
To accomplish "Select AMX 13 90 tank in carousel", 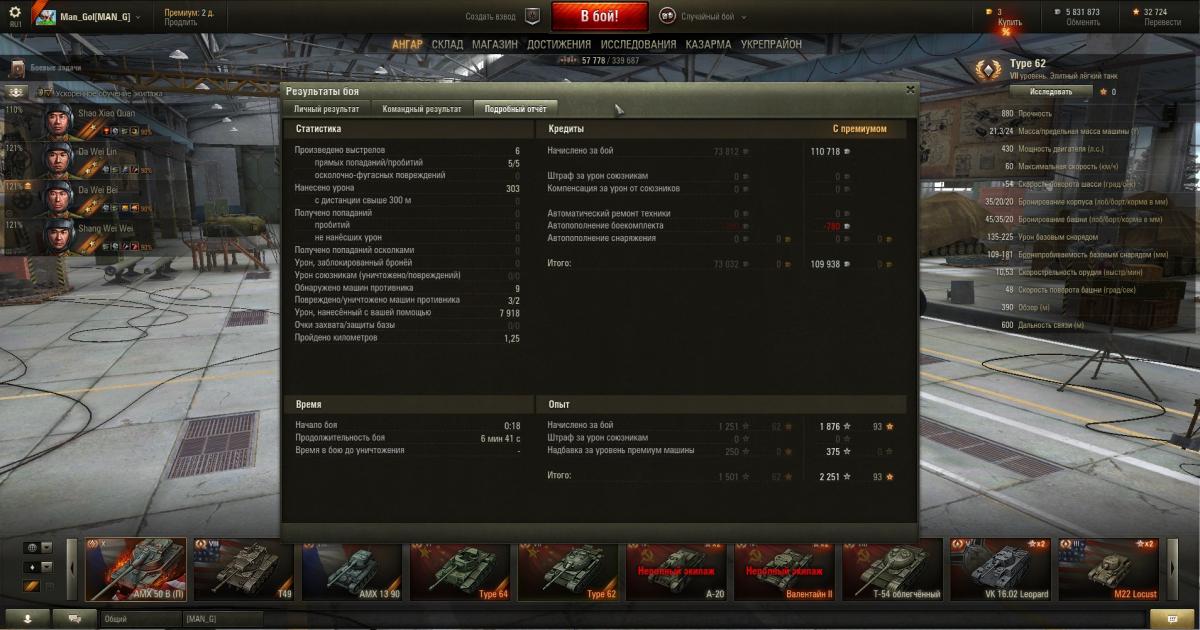I will point(351,569).
